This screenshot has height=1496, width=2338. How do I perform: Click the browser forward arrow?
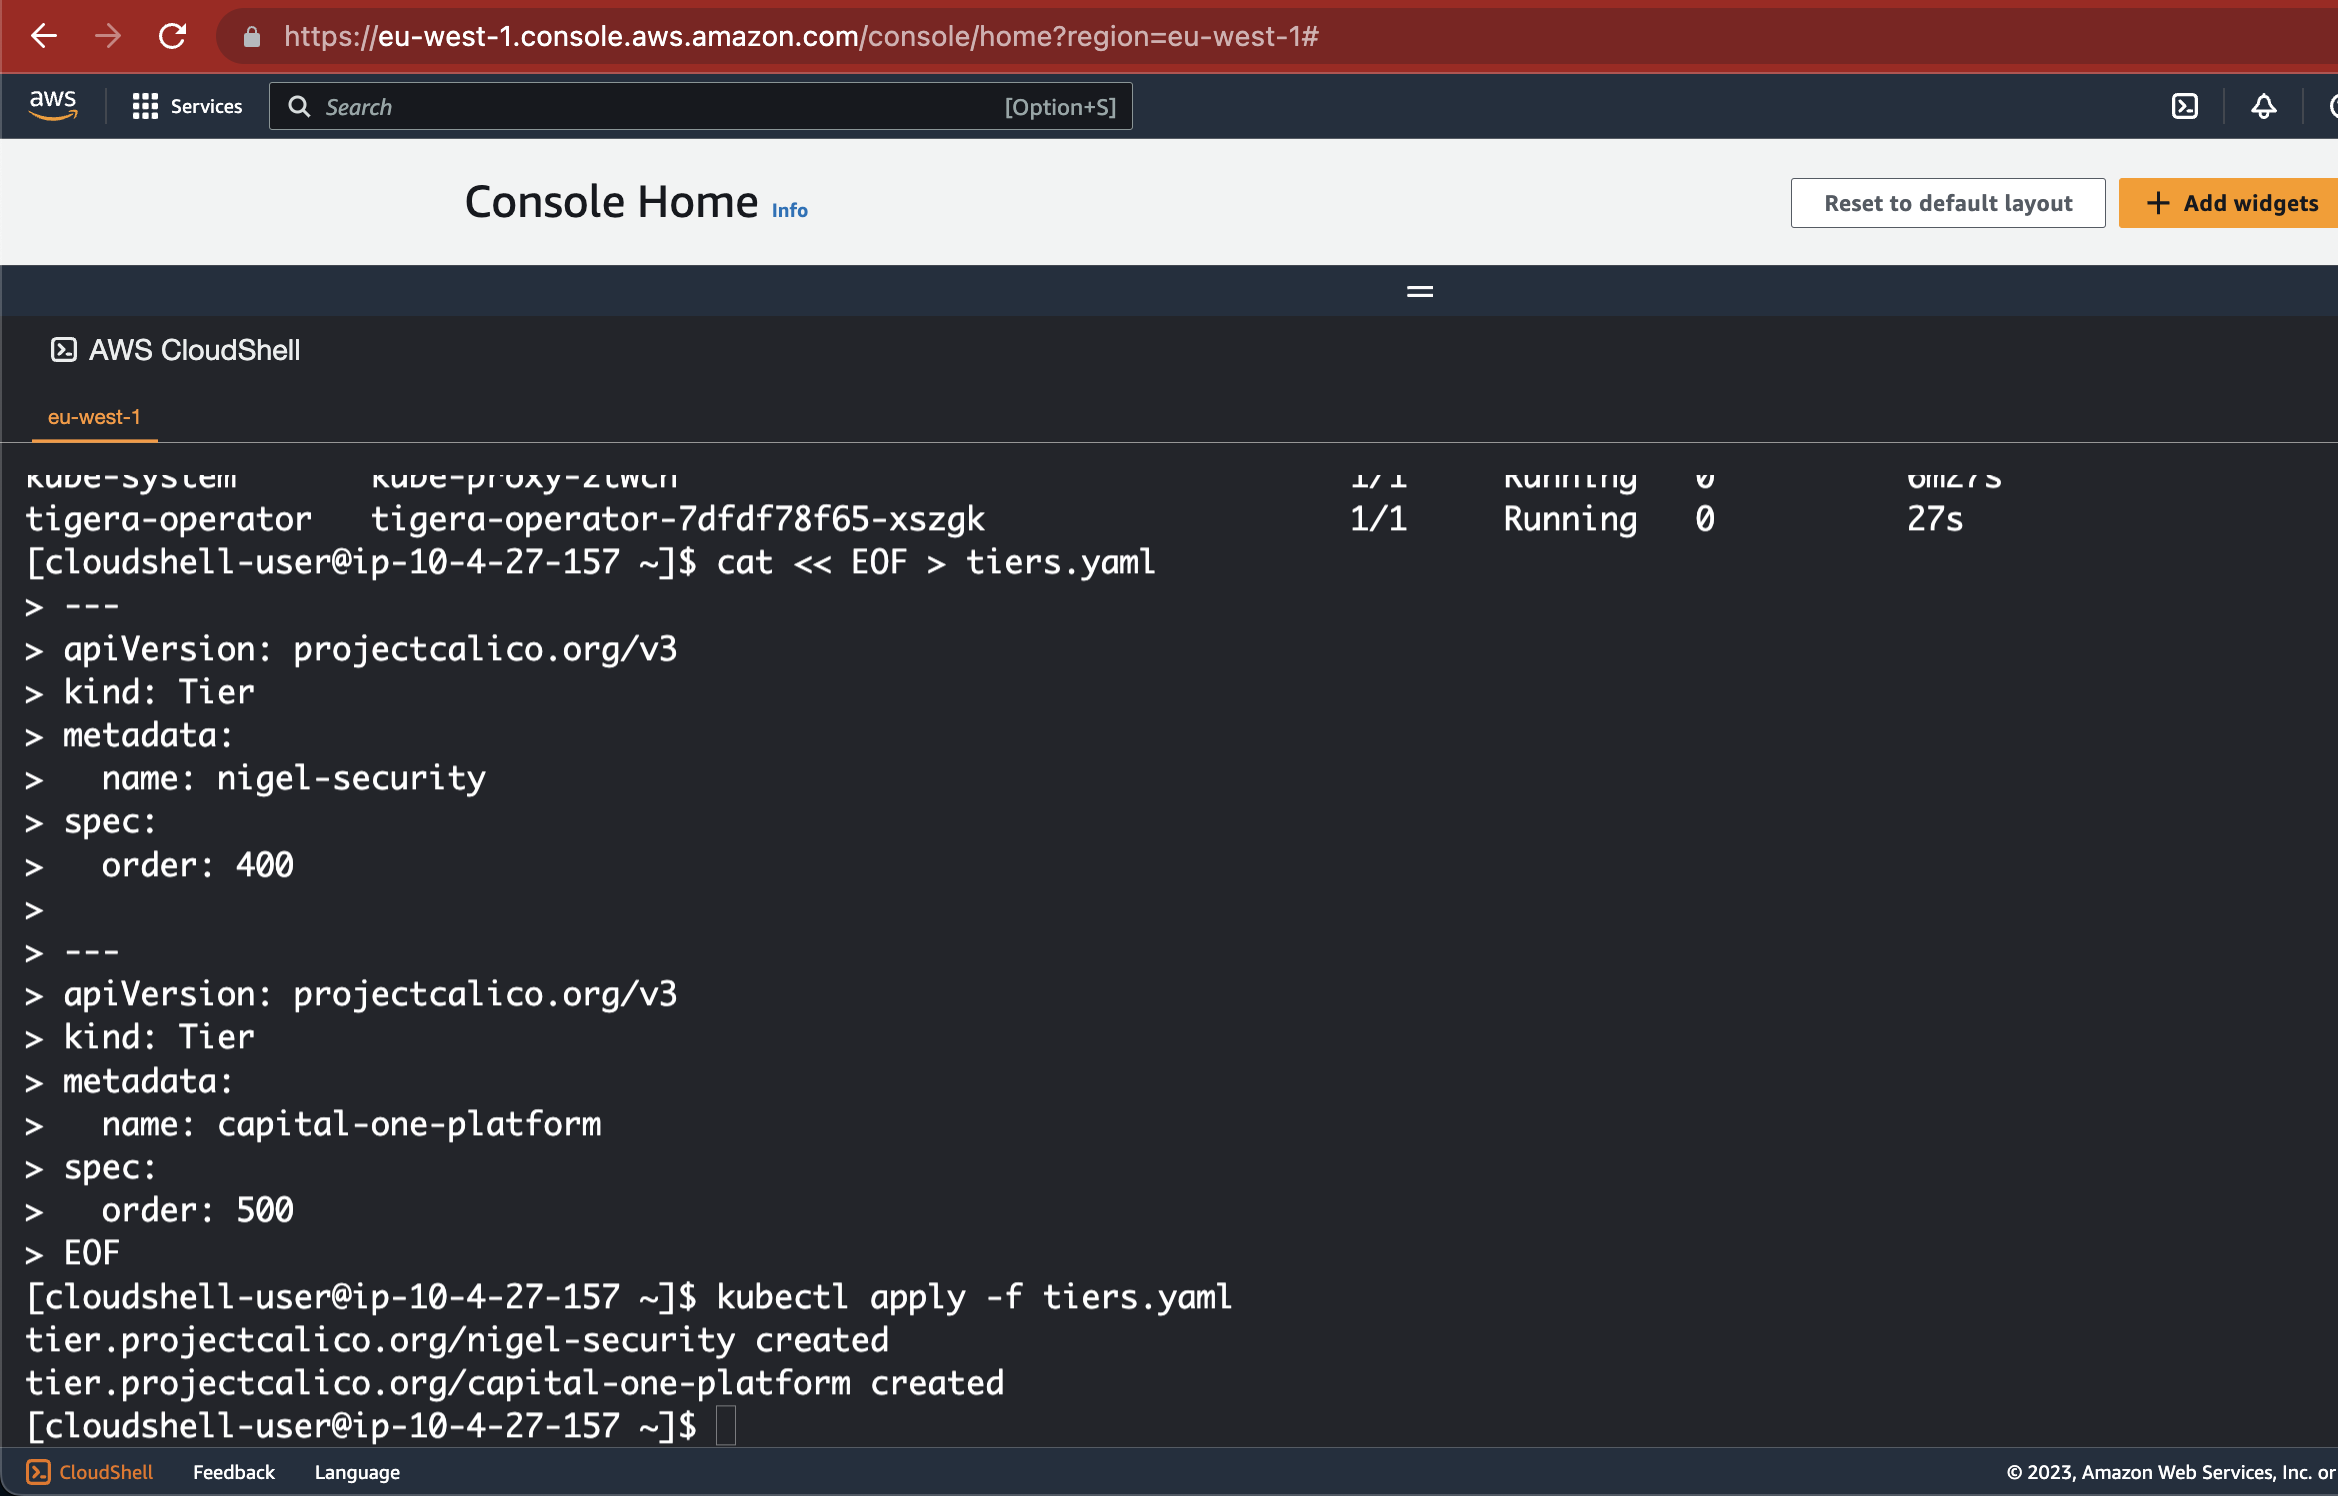point(107,36)
